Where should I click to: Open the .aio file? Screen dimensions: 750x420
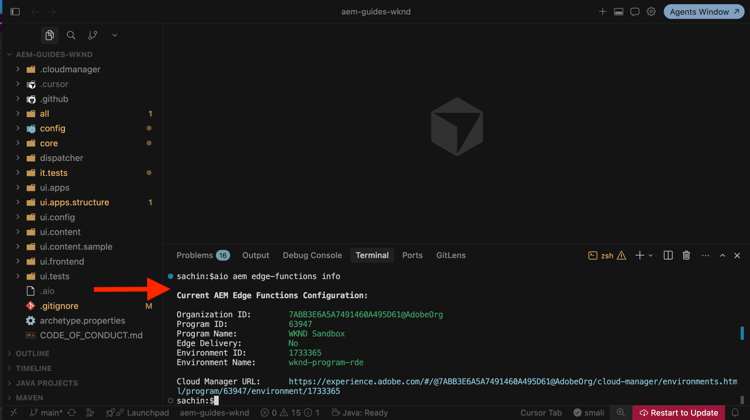pyautogui.click(x=47, y=291)
